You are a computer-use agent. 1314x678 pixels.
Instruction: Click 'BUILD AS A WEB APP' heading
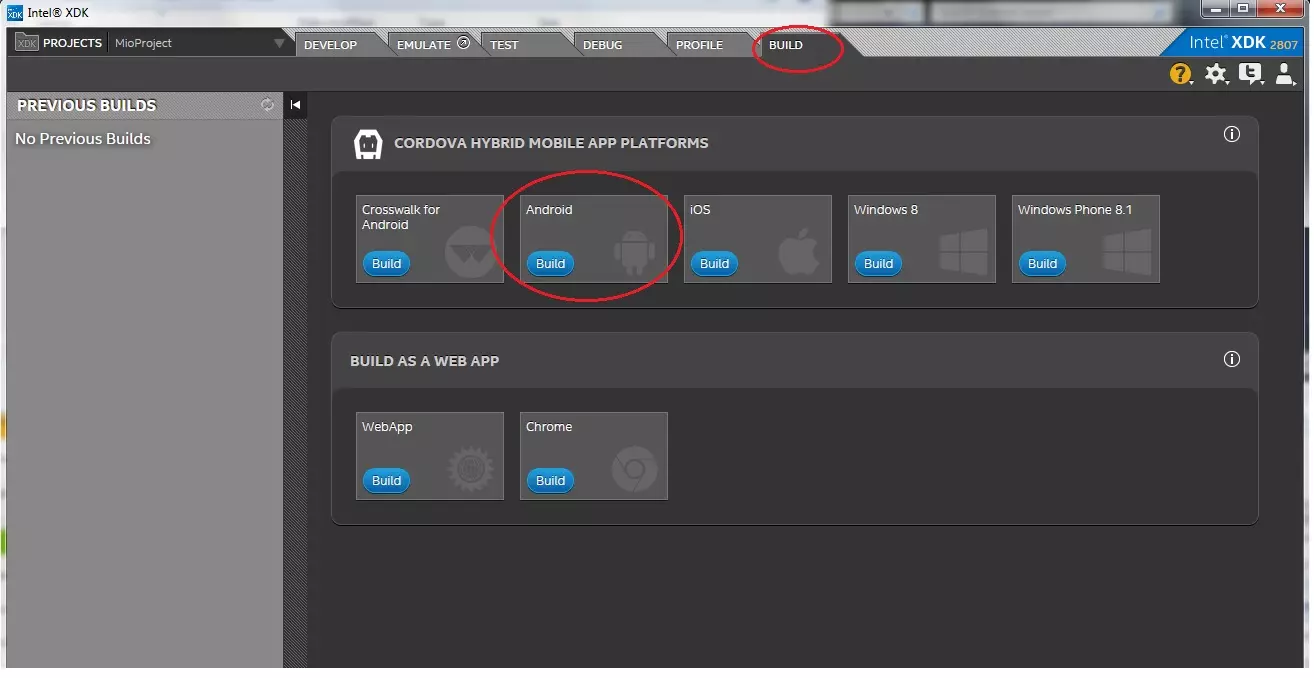pyautogui.click(x=424, y=361)
